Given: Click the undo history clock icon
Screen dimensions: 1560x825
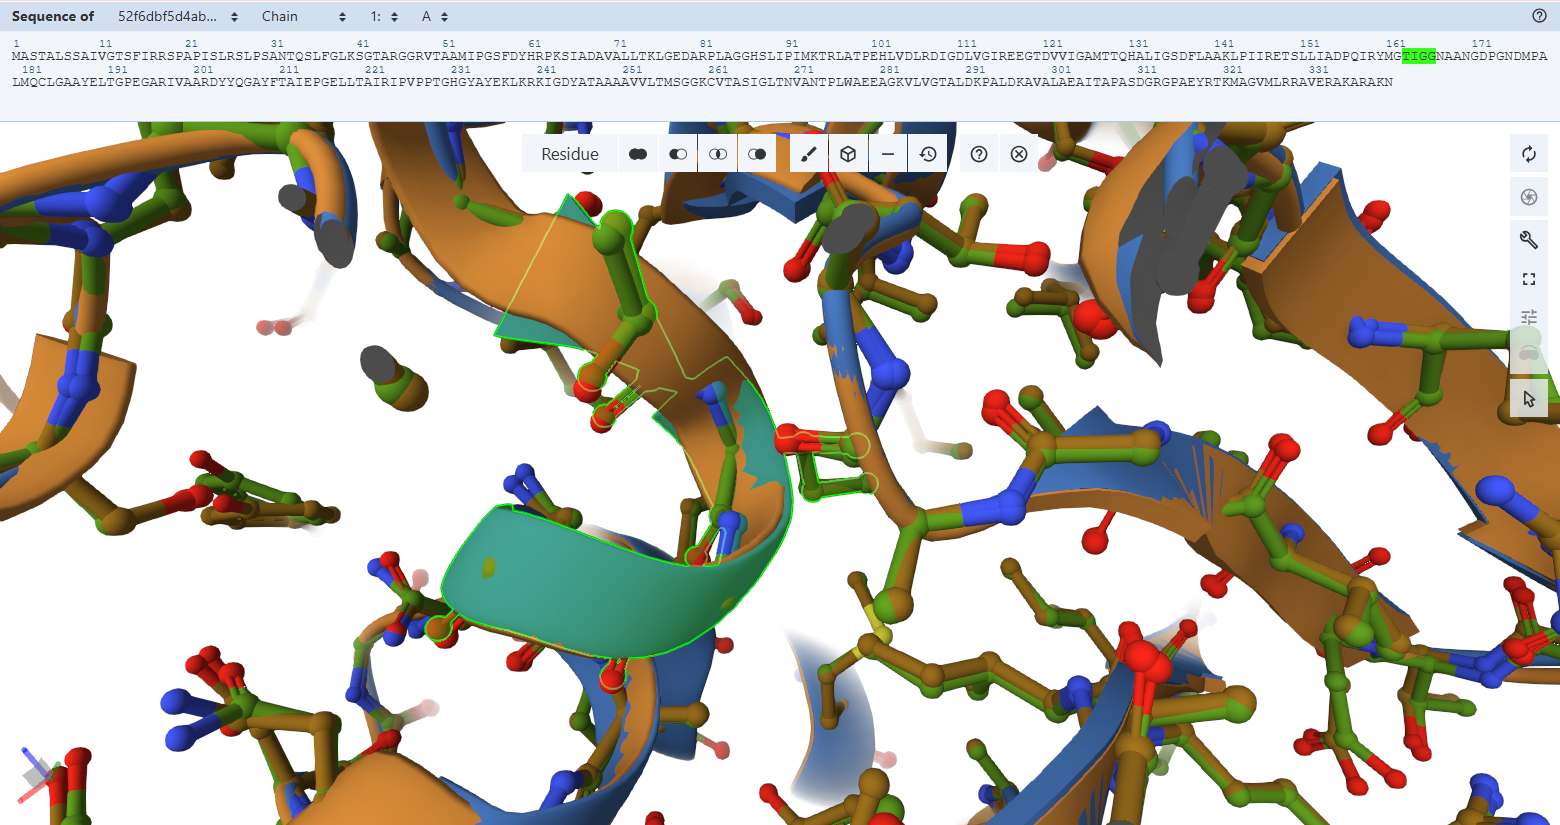Looking at the screenshot, I should 928,154.
